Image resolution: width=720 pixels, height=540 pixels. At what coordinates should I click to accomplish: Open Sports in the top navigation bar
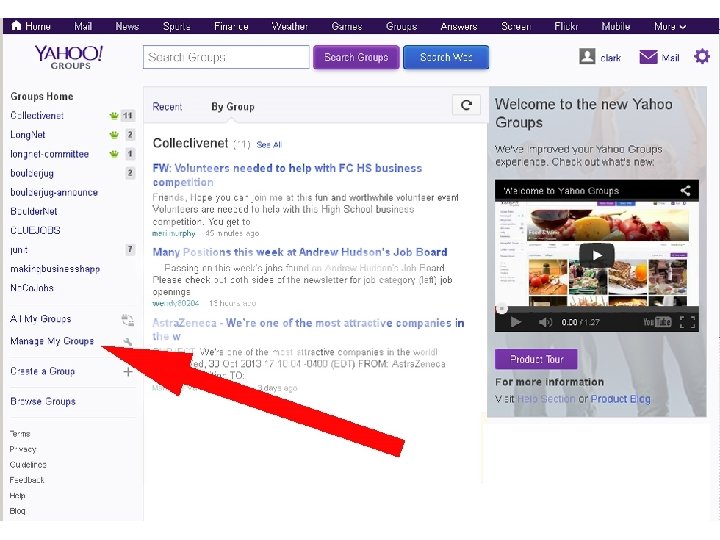coord(177,26)
